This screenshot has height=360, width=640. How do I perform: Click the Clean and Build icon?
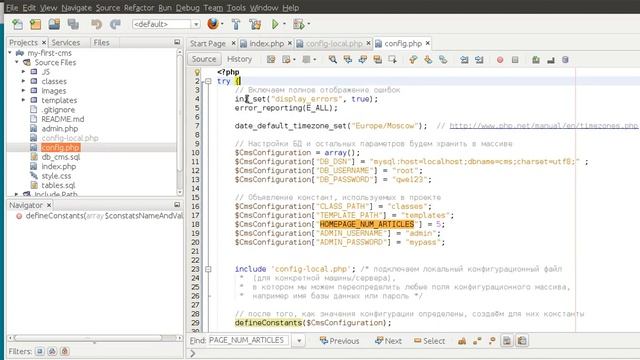click(256, 24)
